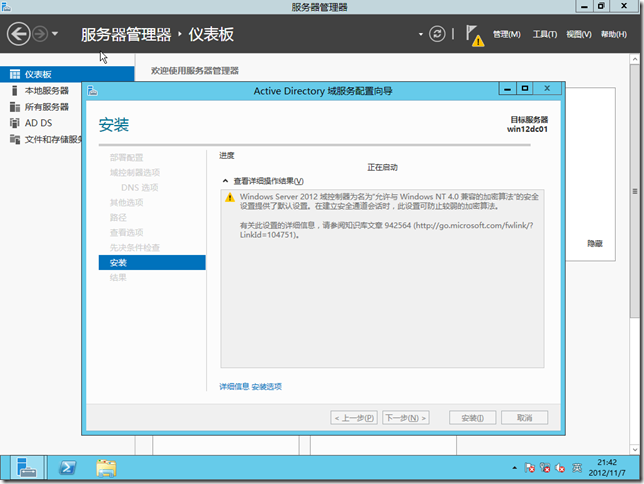644x484 pixels.
Task: Select the 路径 wizard step
Action: [118, 217]
